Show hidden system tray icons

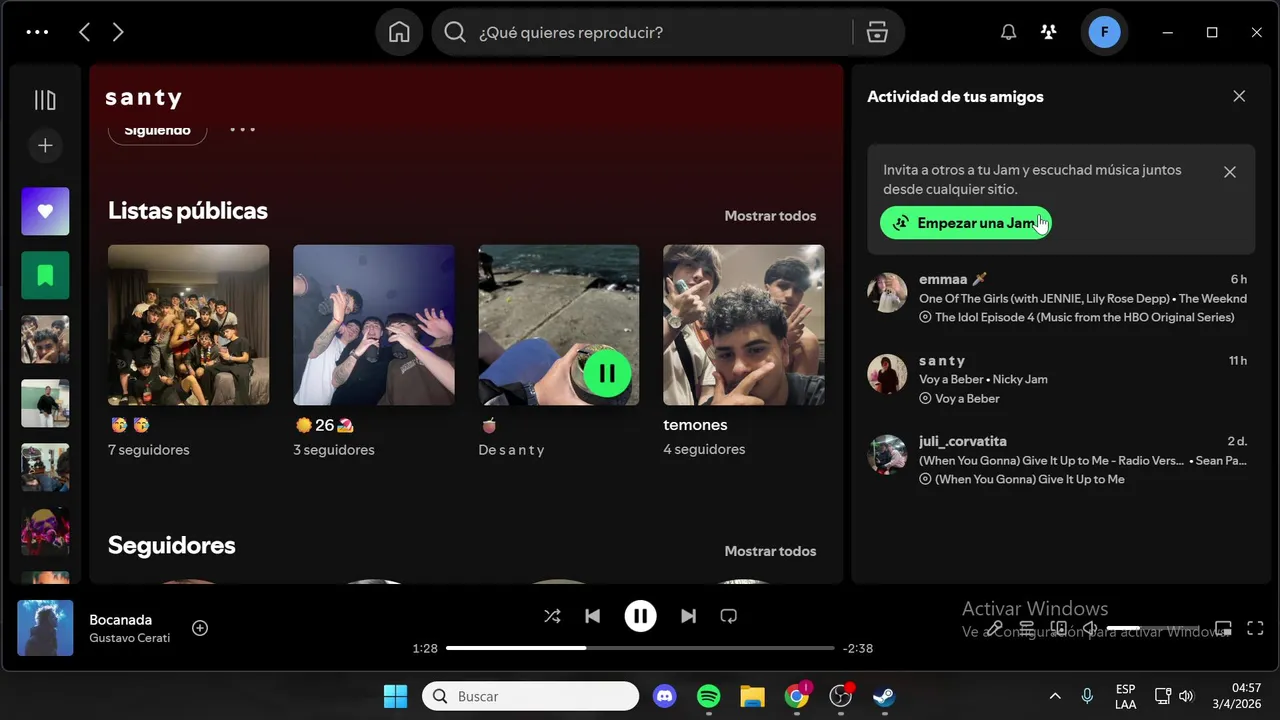(1055, 696)
